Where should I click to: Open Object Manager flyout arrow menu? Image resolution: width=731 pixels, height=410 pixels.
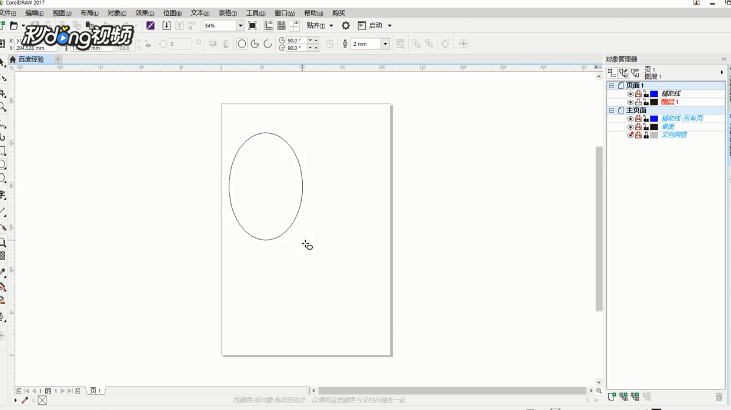click(x=722, y=72)
